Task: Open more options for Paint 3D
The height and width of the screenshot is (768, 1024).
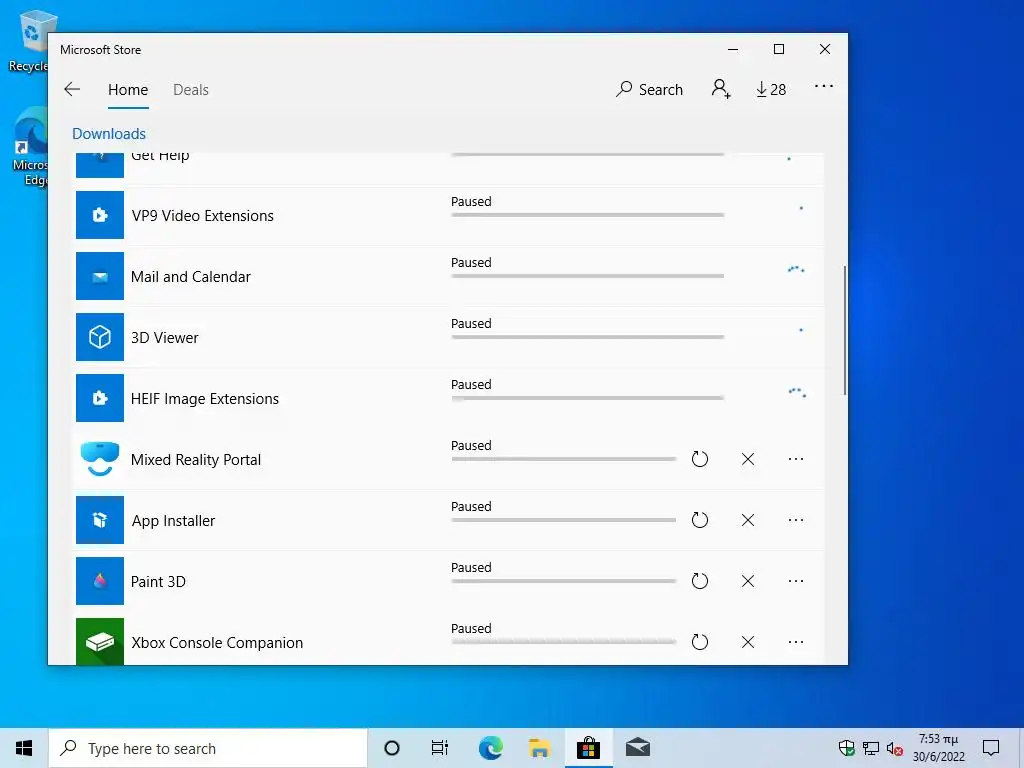Action: pos(795,581)
